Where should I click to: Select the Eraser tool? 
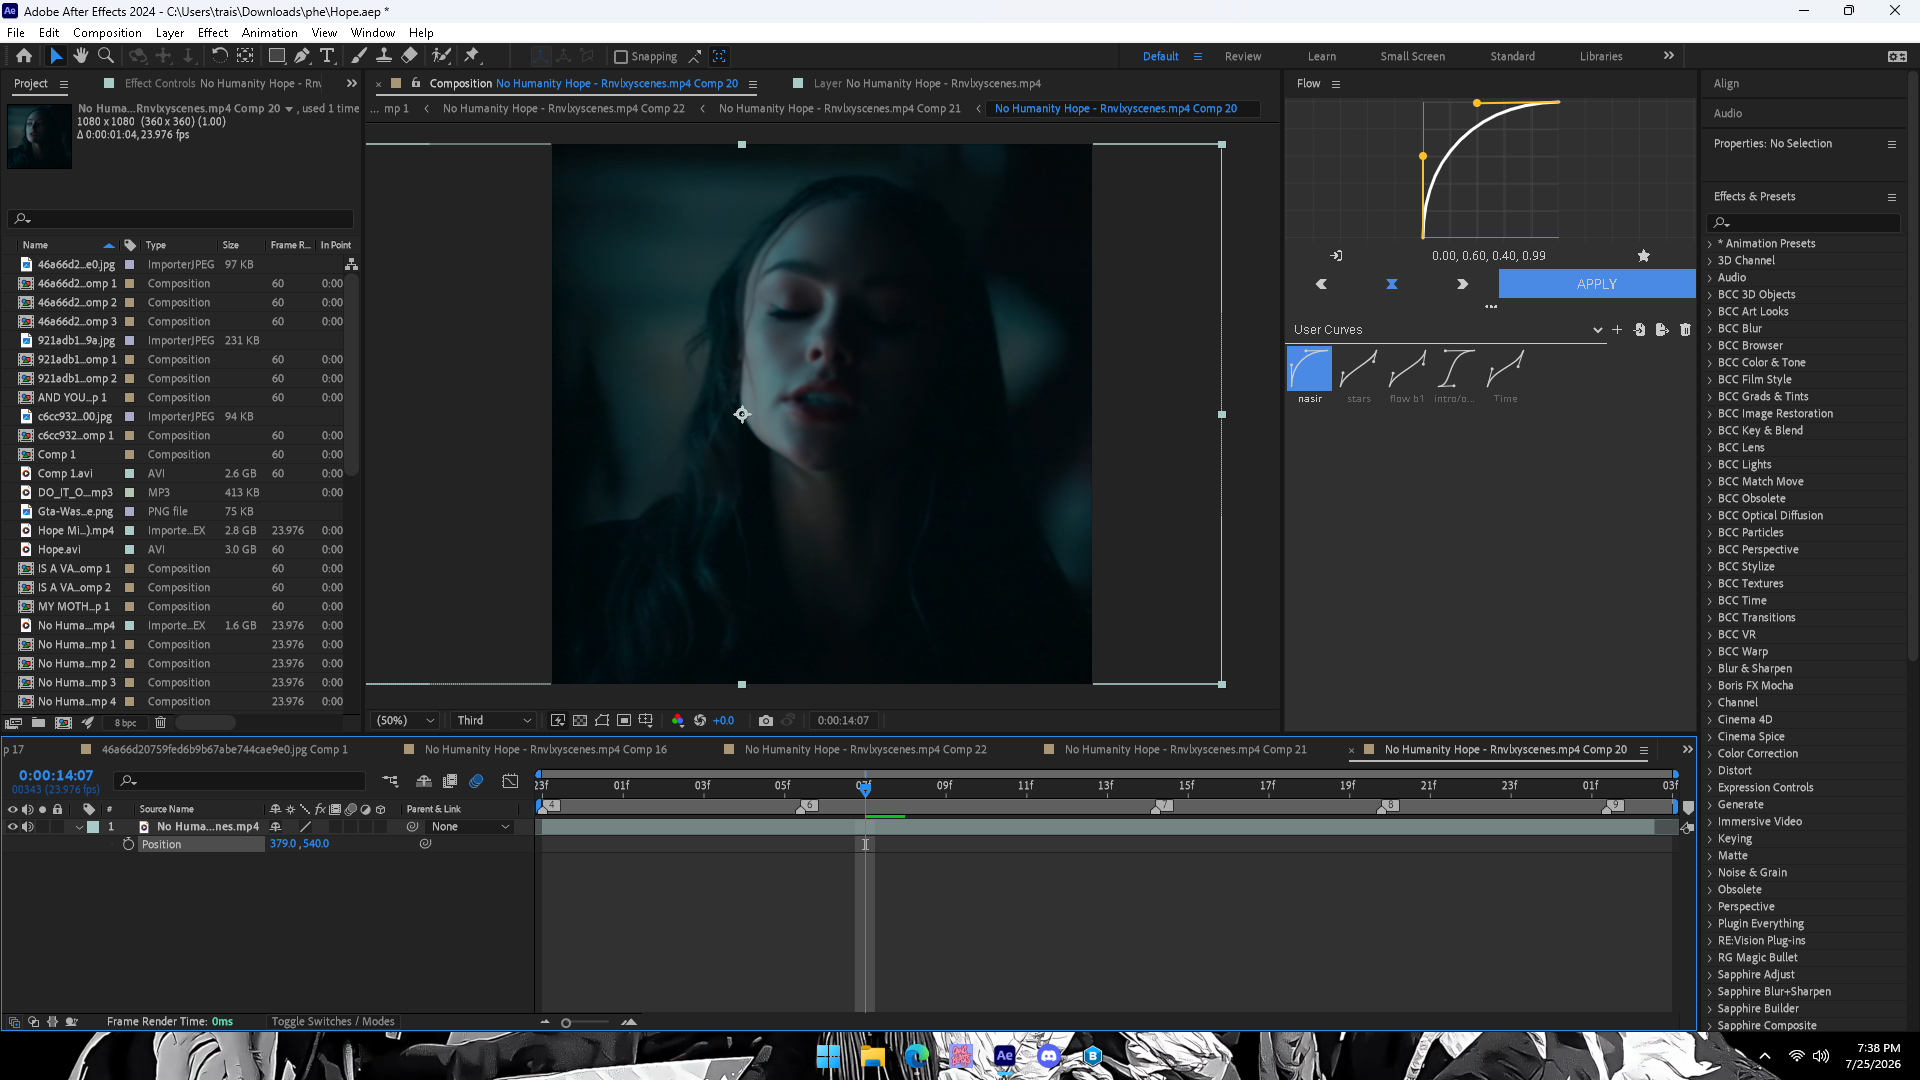coord(409,56)
